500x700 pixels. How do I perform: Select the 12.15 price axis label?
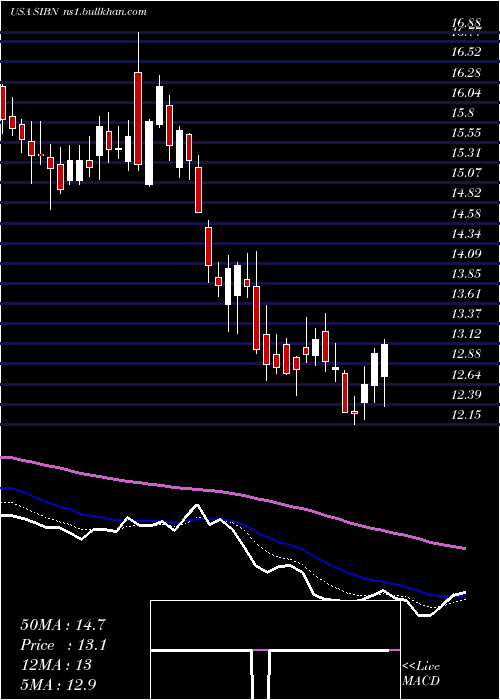click(x=466, y=415)
